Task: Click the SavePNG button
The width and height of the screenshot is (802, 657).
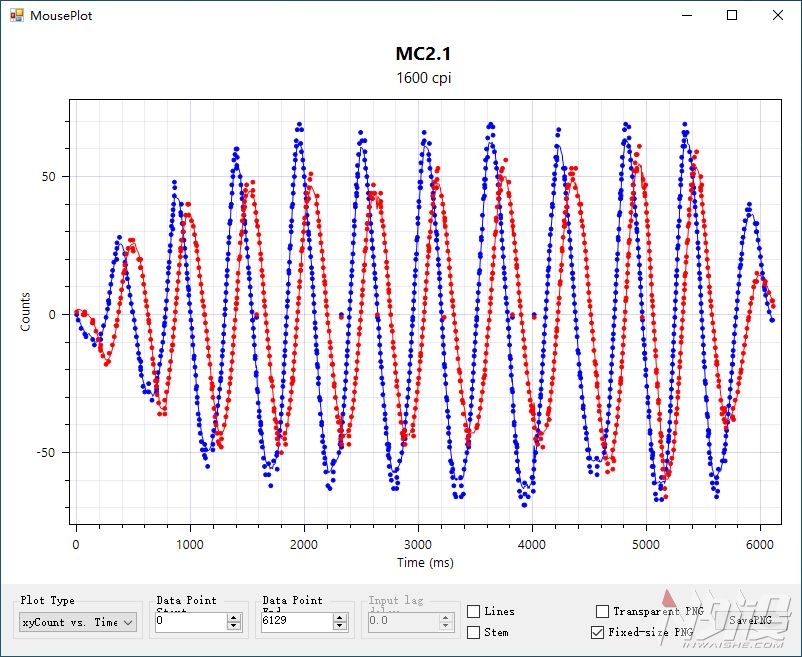Action: (750, 620)
